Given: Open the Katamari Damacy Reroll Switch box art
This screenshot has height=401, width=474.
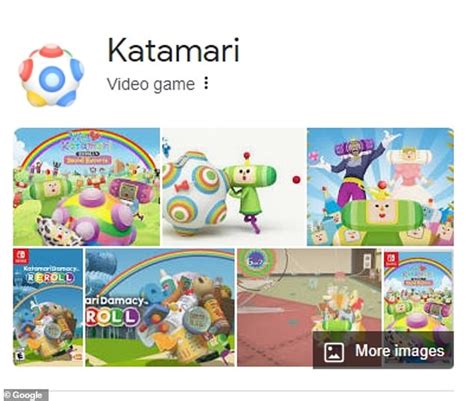Looking at the screenshot, I should coord(48,307).
